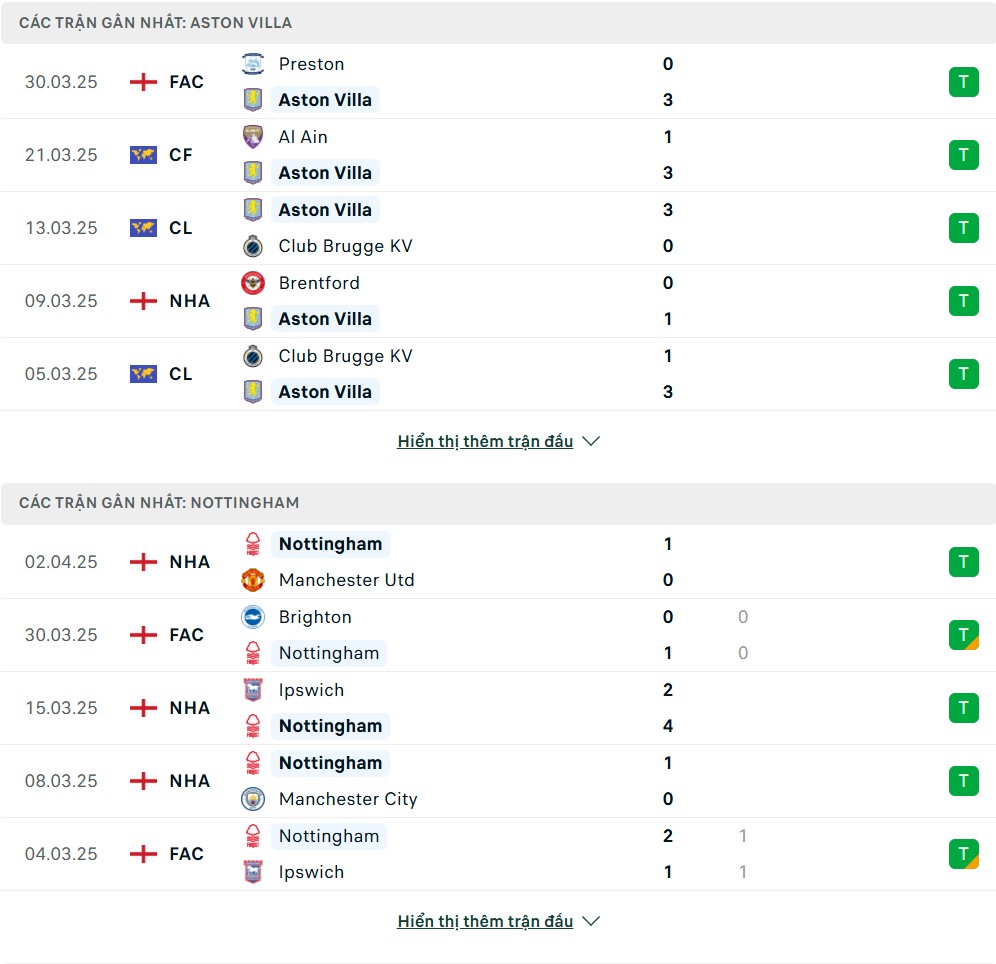
Task: Click the world flag icon beside CF
Action: point(143,155)
